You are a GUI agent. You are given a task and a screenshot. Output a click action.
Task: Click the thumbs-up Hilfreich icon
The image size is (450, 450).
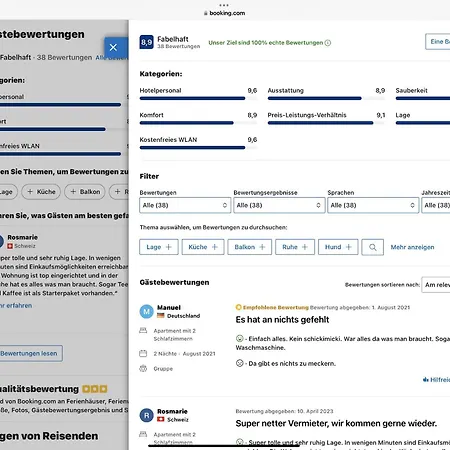click(x=426, y=380)
